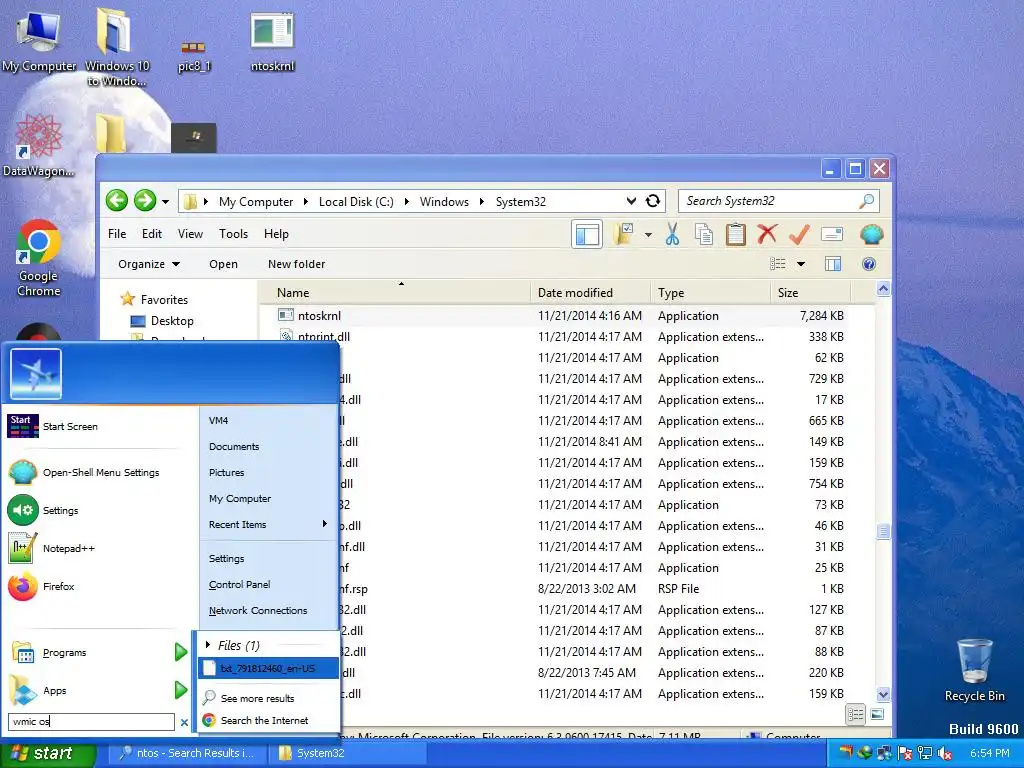Image resolution: width=1024 pixels, height=768 pixels.
Task: Open the View menu
Action: tap(190, 234)
